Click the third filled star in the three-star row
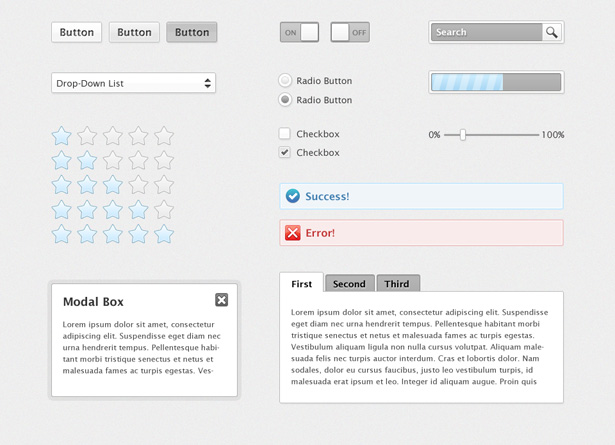The width and height of the screenshot is (615, 445). (113, 185)
